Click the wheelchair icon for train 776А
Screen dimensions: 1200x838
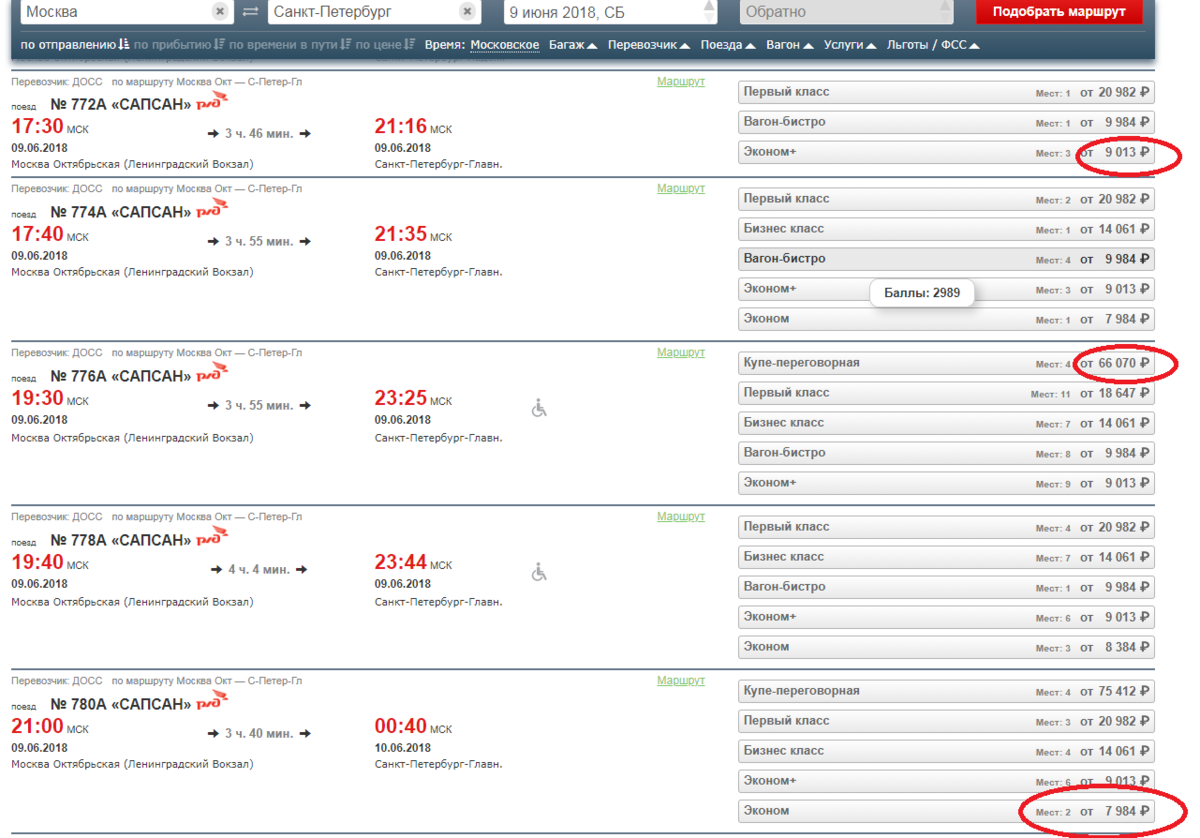point(539,408)
